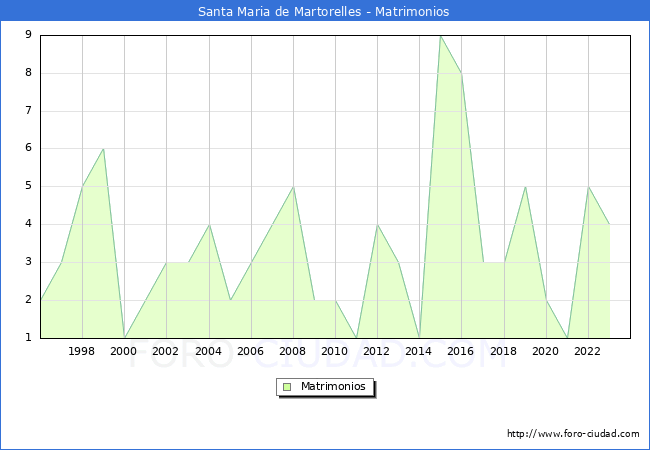
Task: Click the y-axis value 1
Action: tap(28, 337)
